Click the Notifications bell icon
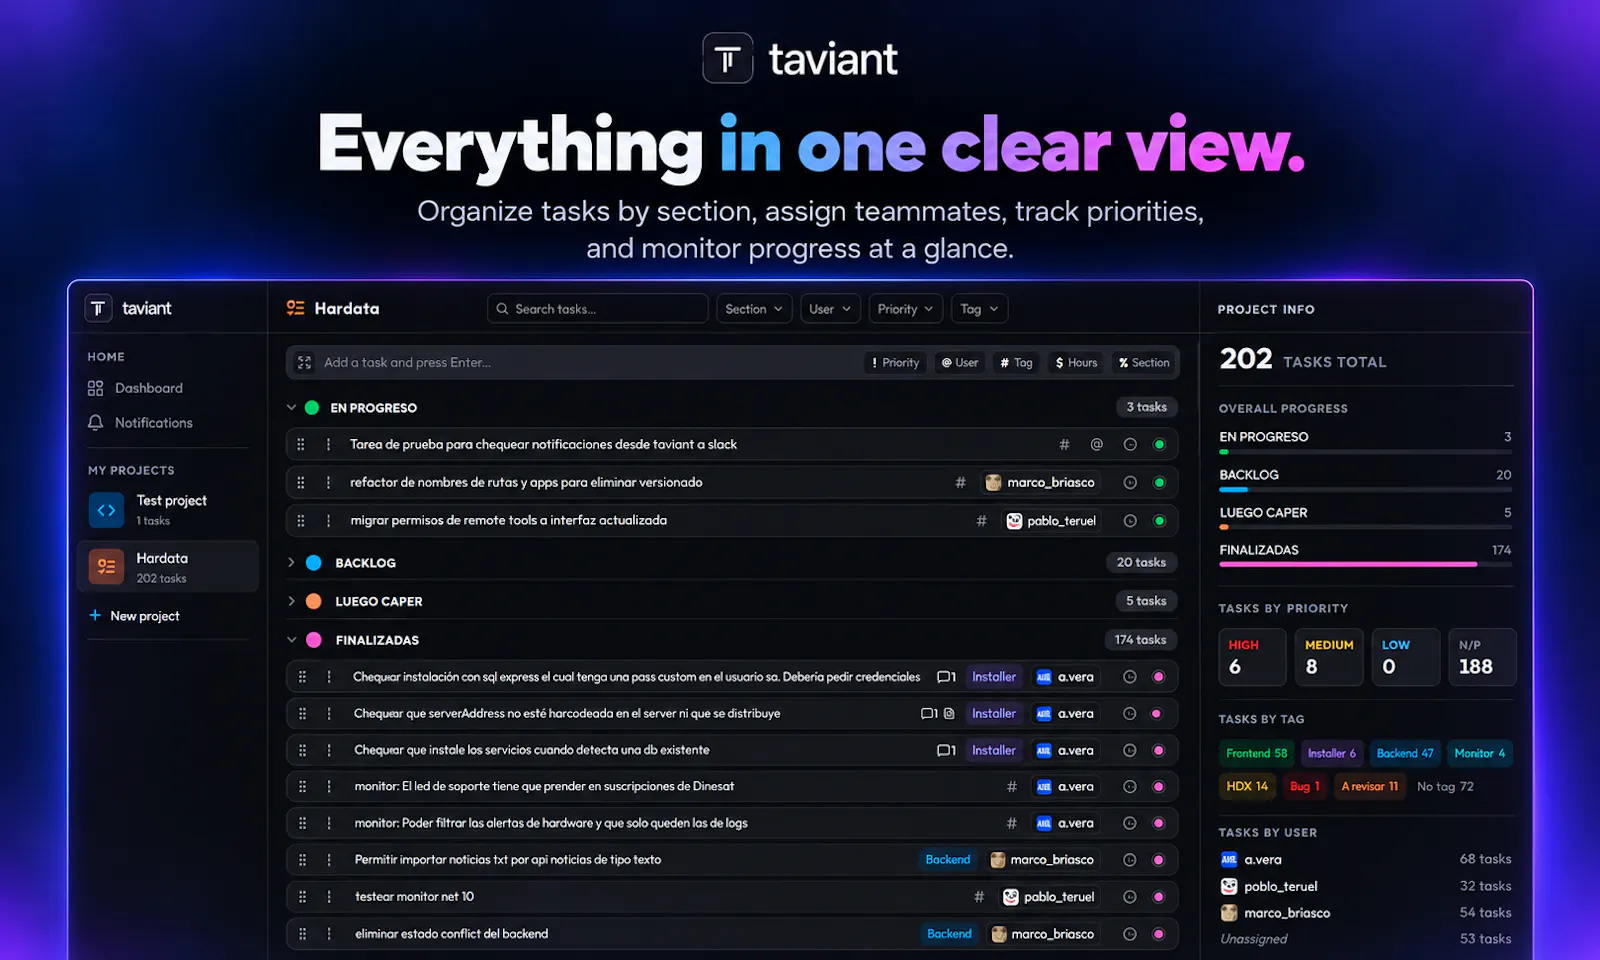 [x=95, y=423]
